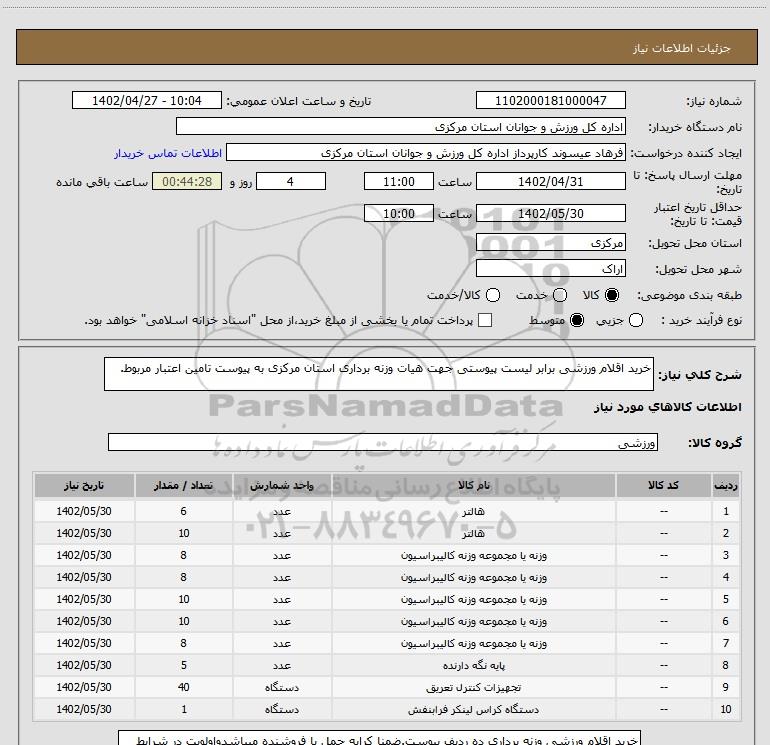Click quantity 5 in row 8

tap(184, 665)
